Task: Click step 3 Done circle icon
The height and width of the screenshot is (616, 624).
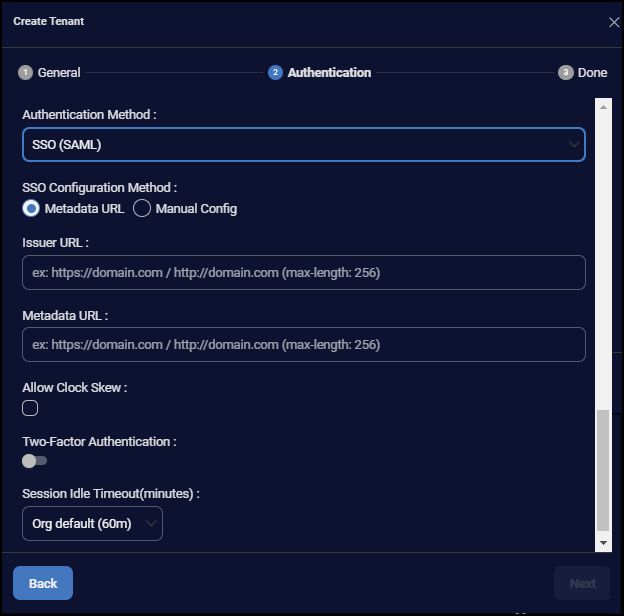Action: tap(566, 73)
